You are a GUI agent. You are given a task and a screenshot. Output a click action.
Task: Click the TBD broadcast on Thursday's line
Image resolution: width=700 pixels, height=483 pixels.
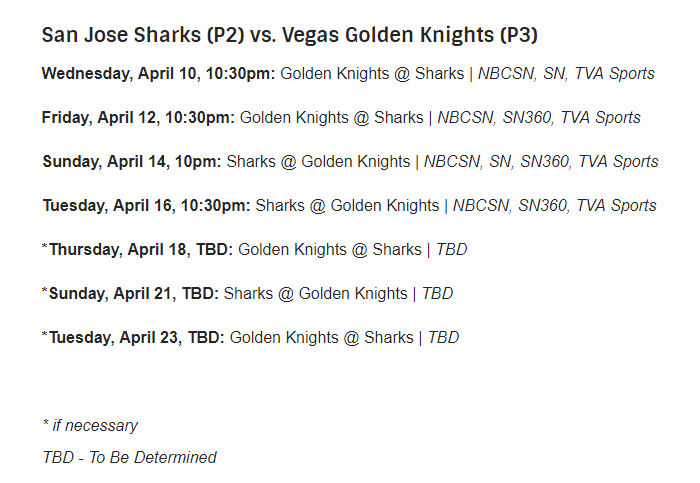pyautogui.click(x=452, y=250)
